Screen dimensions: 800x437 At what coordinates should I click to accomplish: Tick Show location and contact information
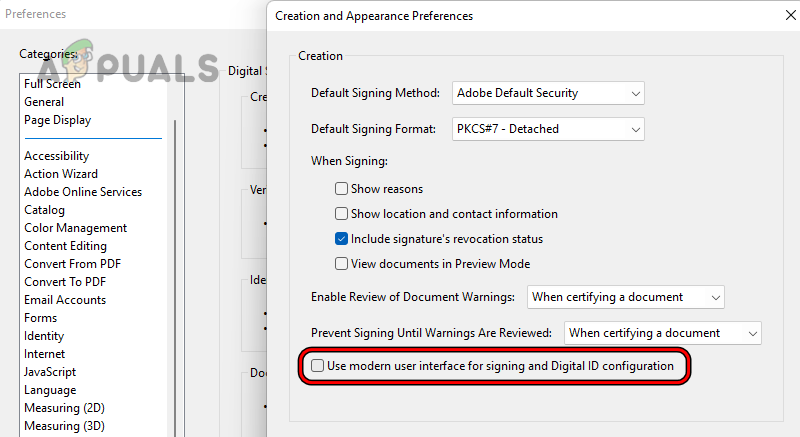click(341, 214)
